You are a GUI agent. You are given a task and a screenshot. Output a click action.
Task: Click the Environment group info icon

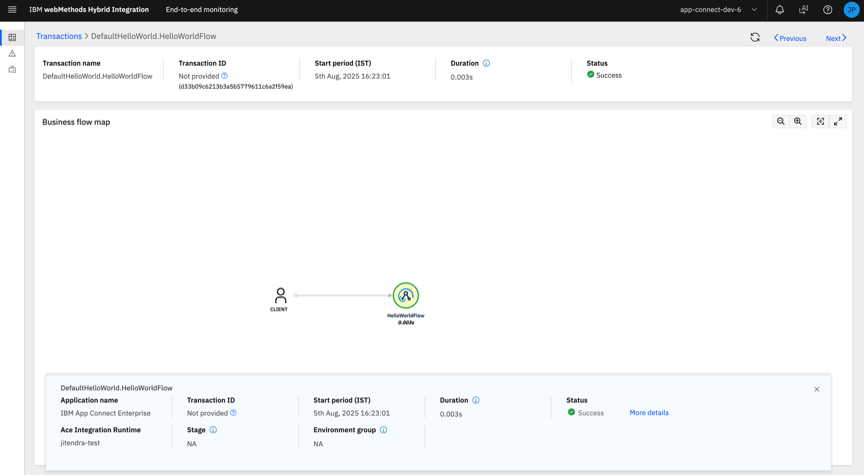pyautogui.click(x=384, y=430)
